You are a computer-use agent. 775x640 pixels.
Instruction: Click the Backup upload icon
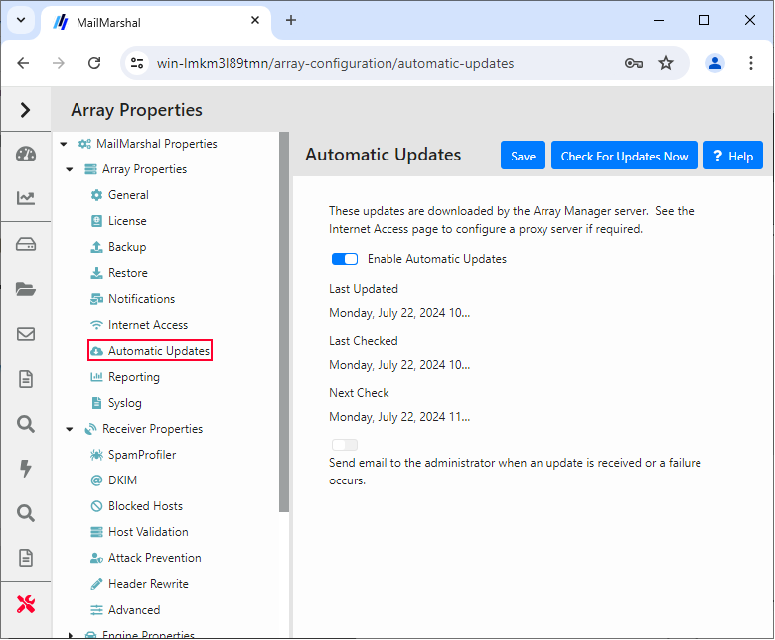96,247
